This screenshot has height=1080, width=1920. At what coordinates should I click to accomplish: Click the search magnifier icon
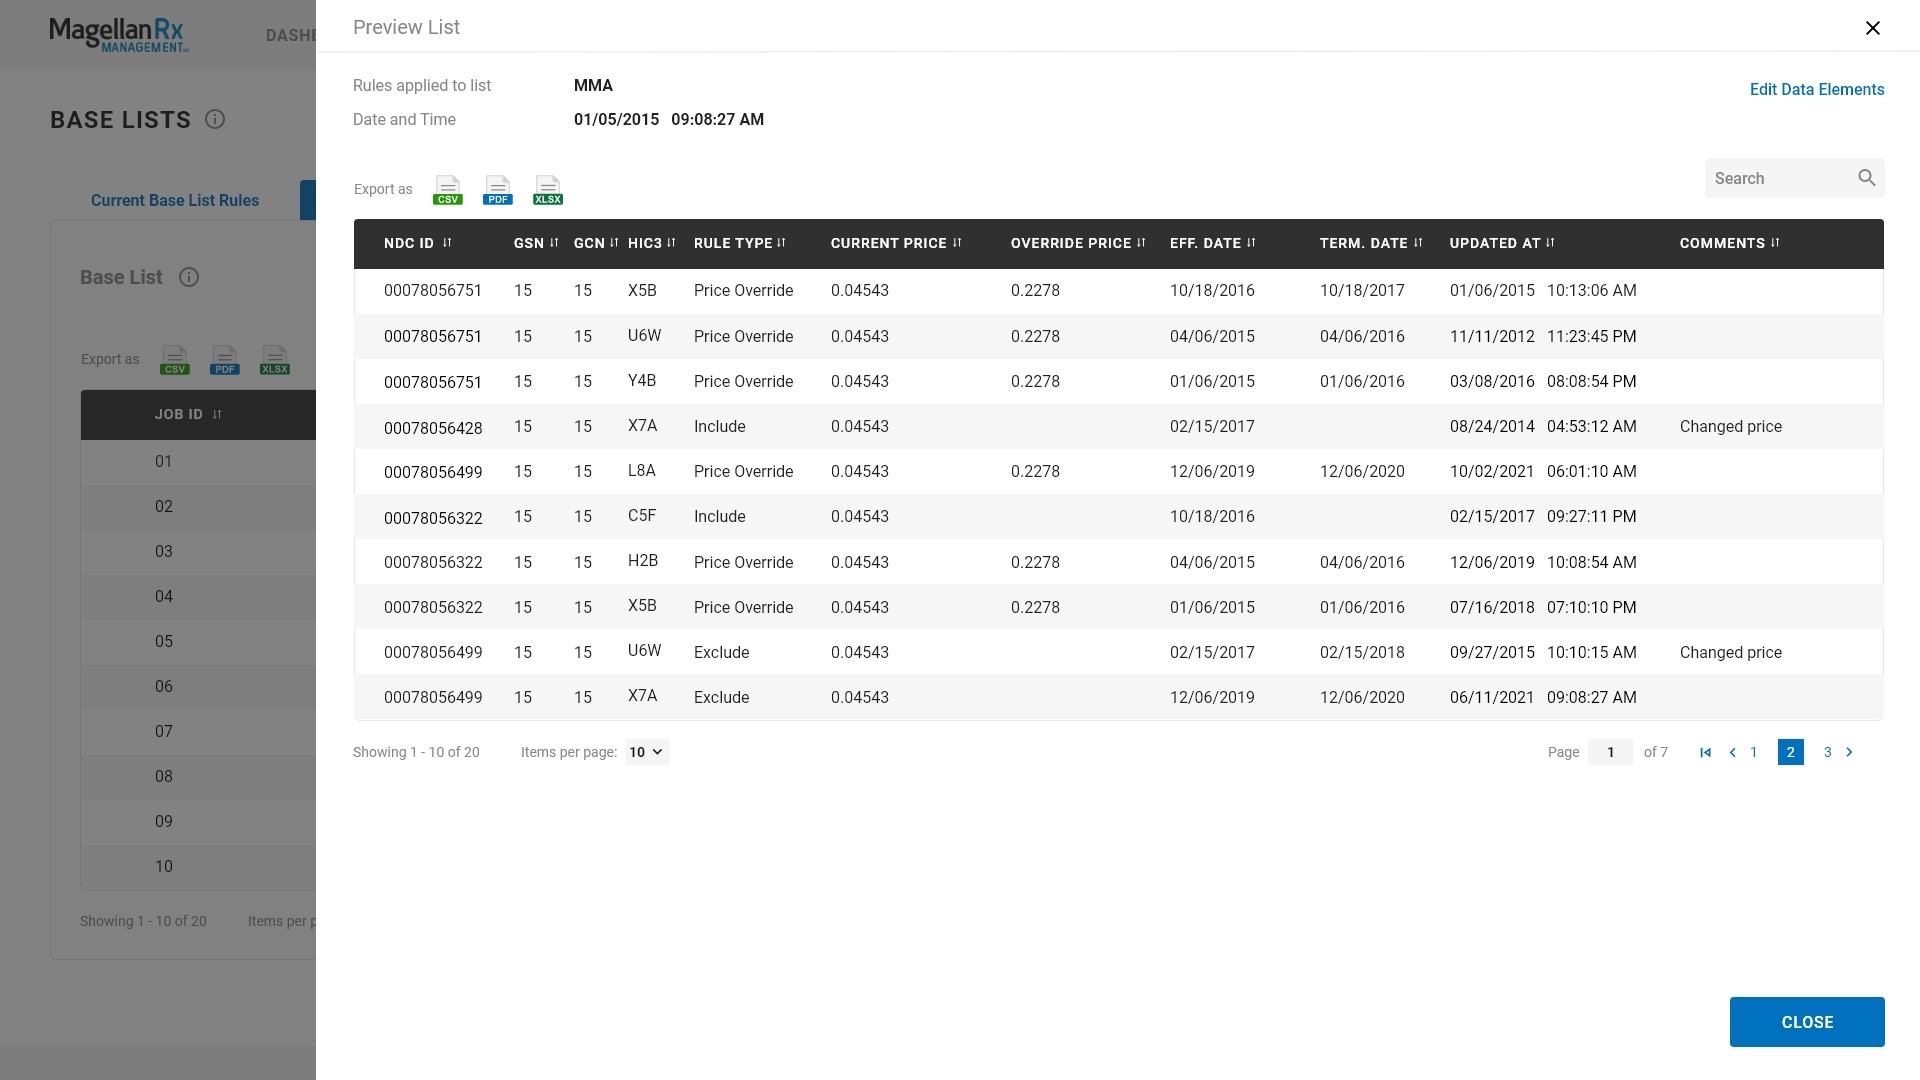[1866, 178]
